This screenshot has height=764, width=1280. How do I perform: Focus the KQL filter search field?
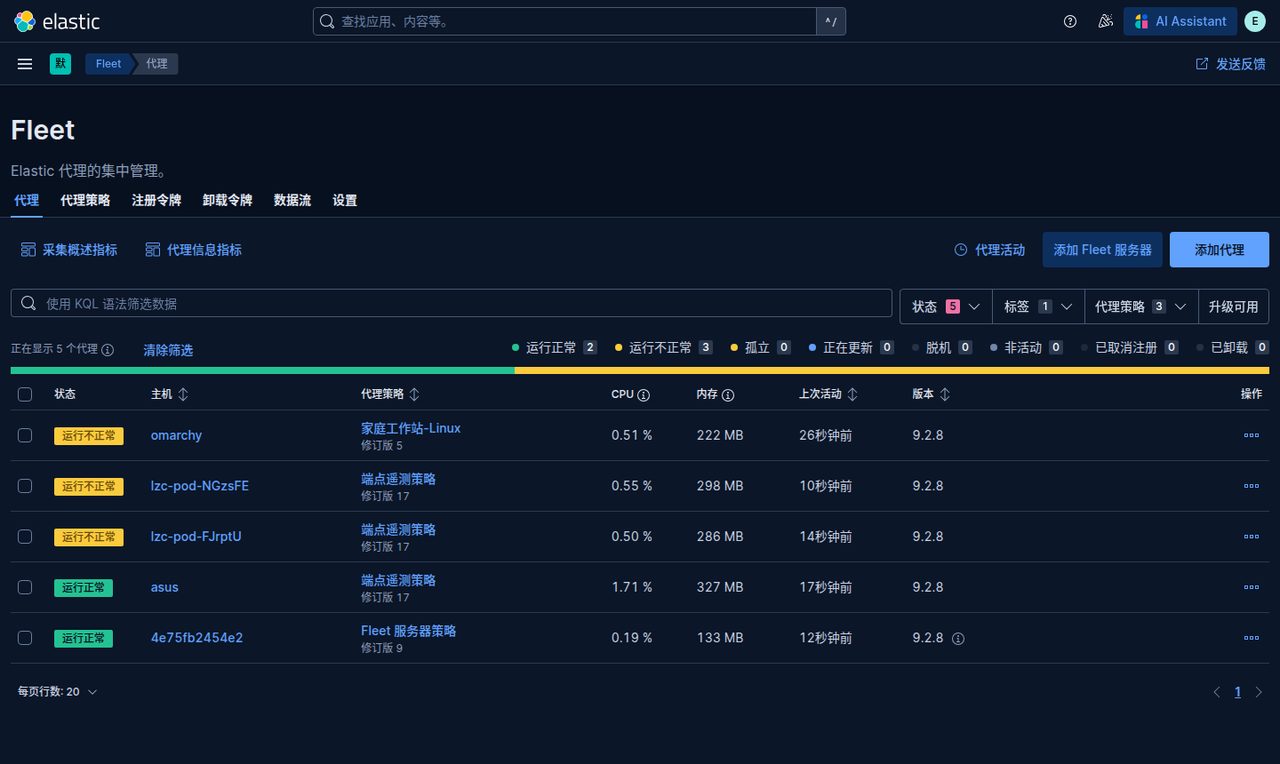(x=451, y=303)
